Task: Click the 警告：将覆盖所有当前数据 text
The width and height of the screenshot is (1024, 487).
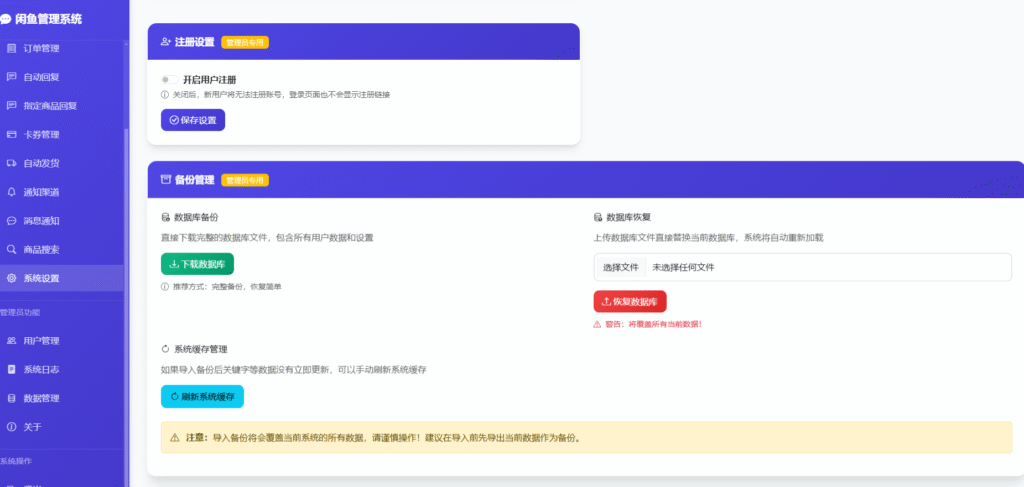Action: coord(656,324)
